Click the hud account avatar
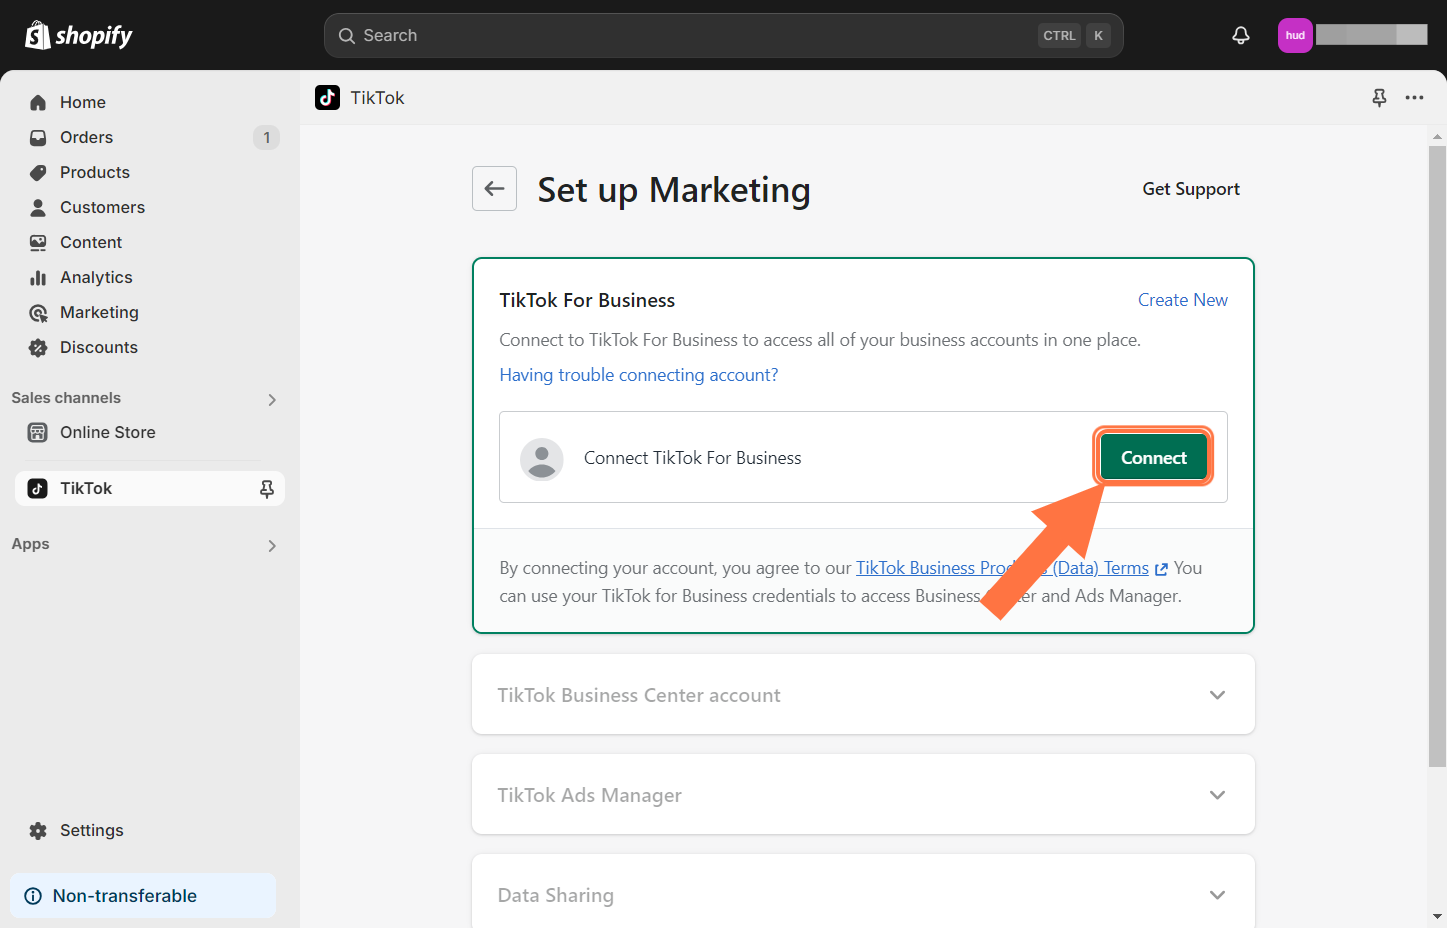This screenshot has width=1447, height=928. click(x=1295, y=35)
